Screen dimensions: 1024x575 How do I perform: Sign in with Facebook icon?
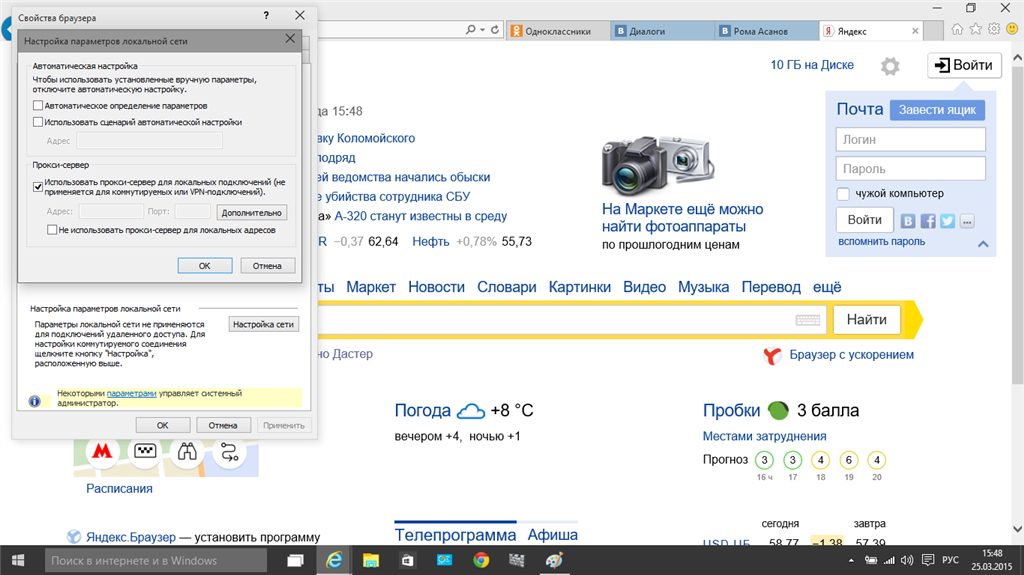[x=928, y=221]
